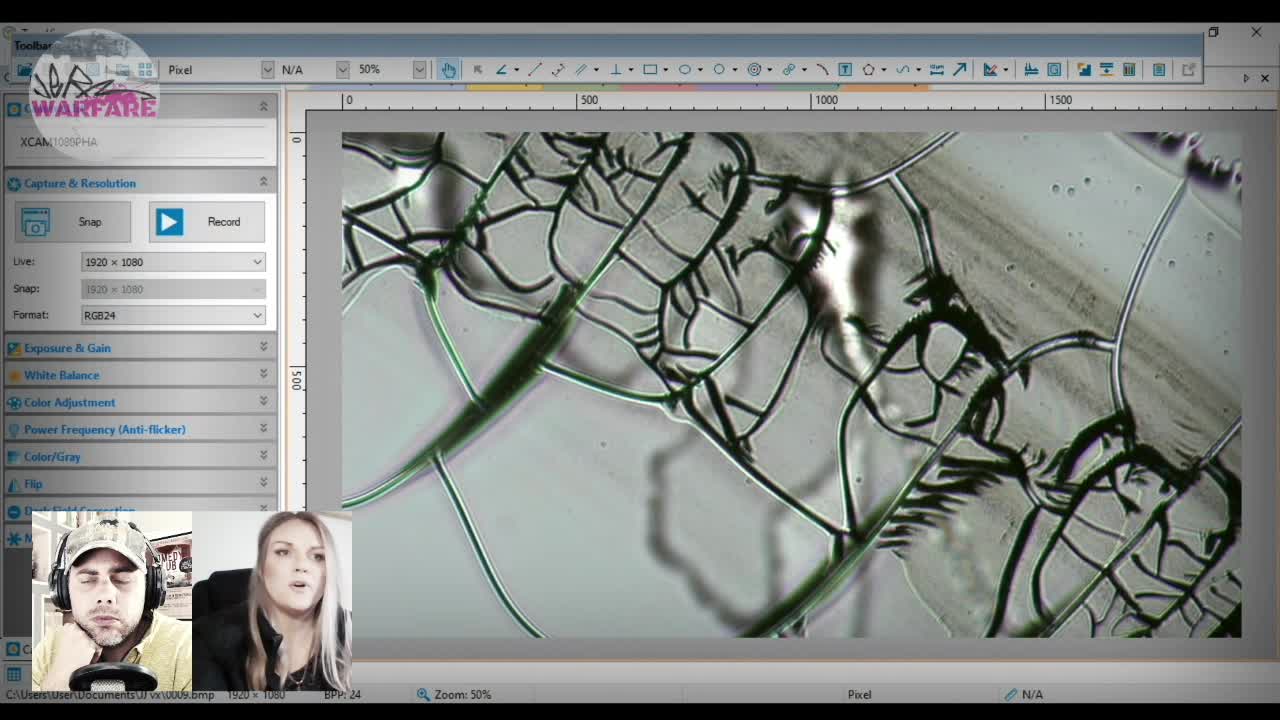The image size is (1280, 720).
Task: Open the Format RGB24 dropdown
Action: 173,315
